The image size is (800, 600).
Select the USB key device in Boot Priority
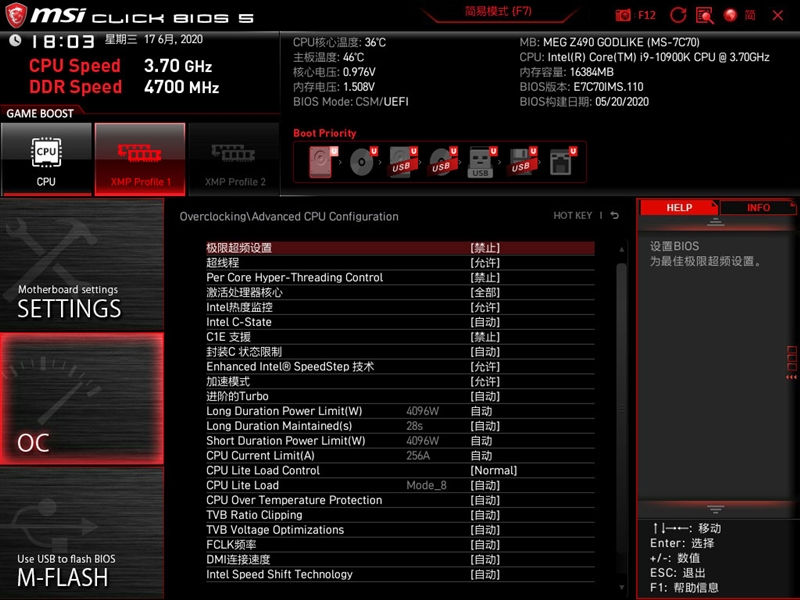(481, 160)
